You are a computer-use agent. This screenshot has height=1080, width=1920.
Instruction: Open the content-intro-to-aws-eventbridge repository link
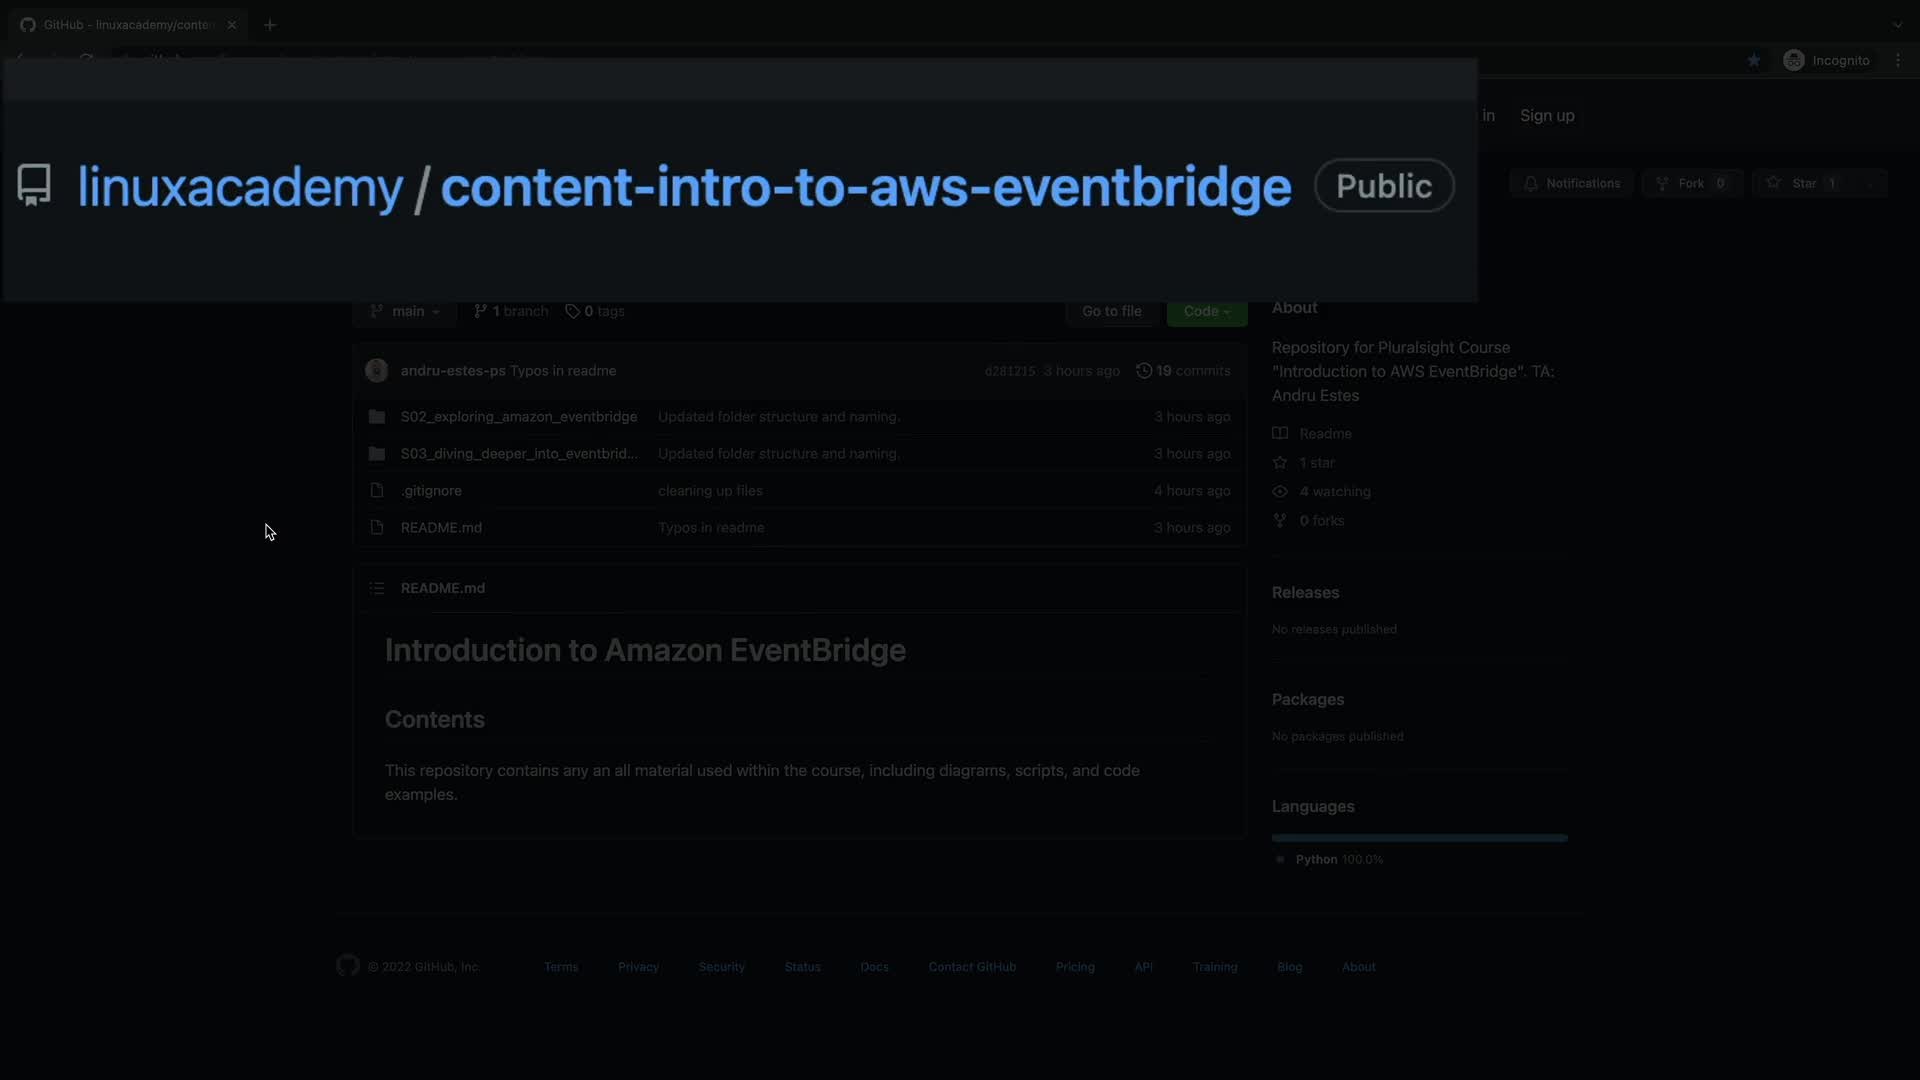click(866, 187)
